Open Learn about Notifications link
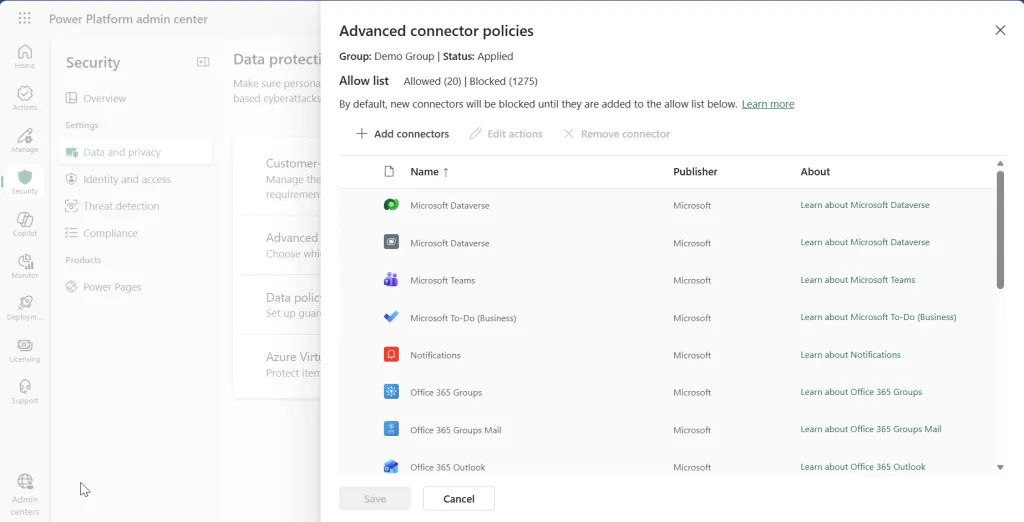1024x522 pixels. (850, 355)
